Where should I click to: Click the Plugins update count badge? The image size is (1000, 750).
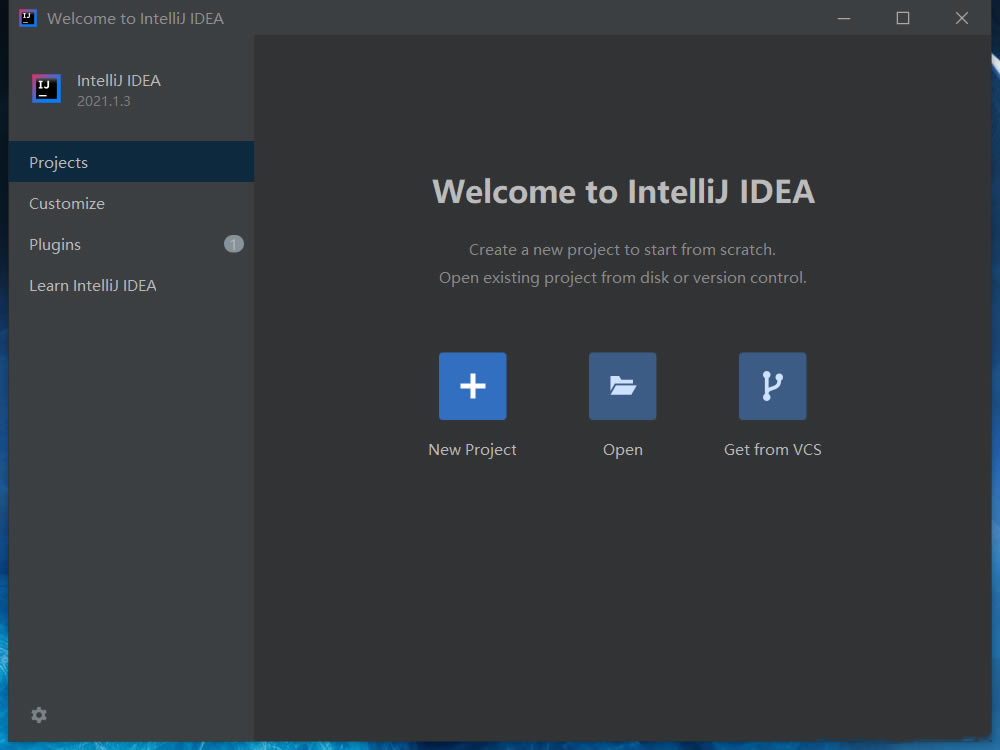click(233, 244)
